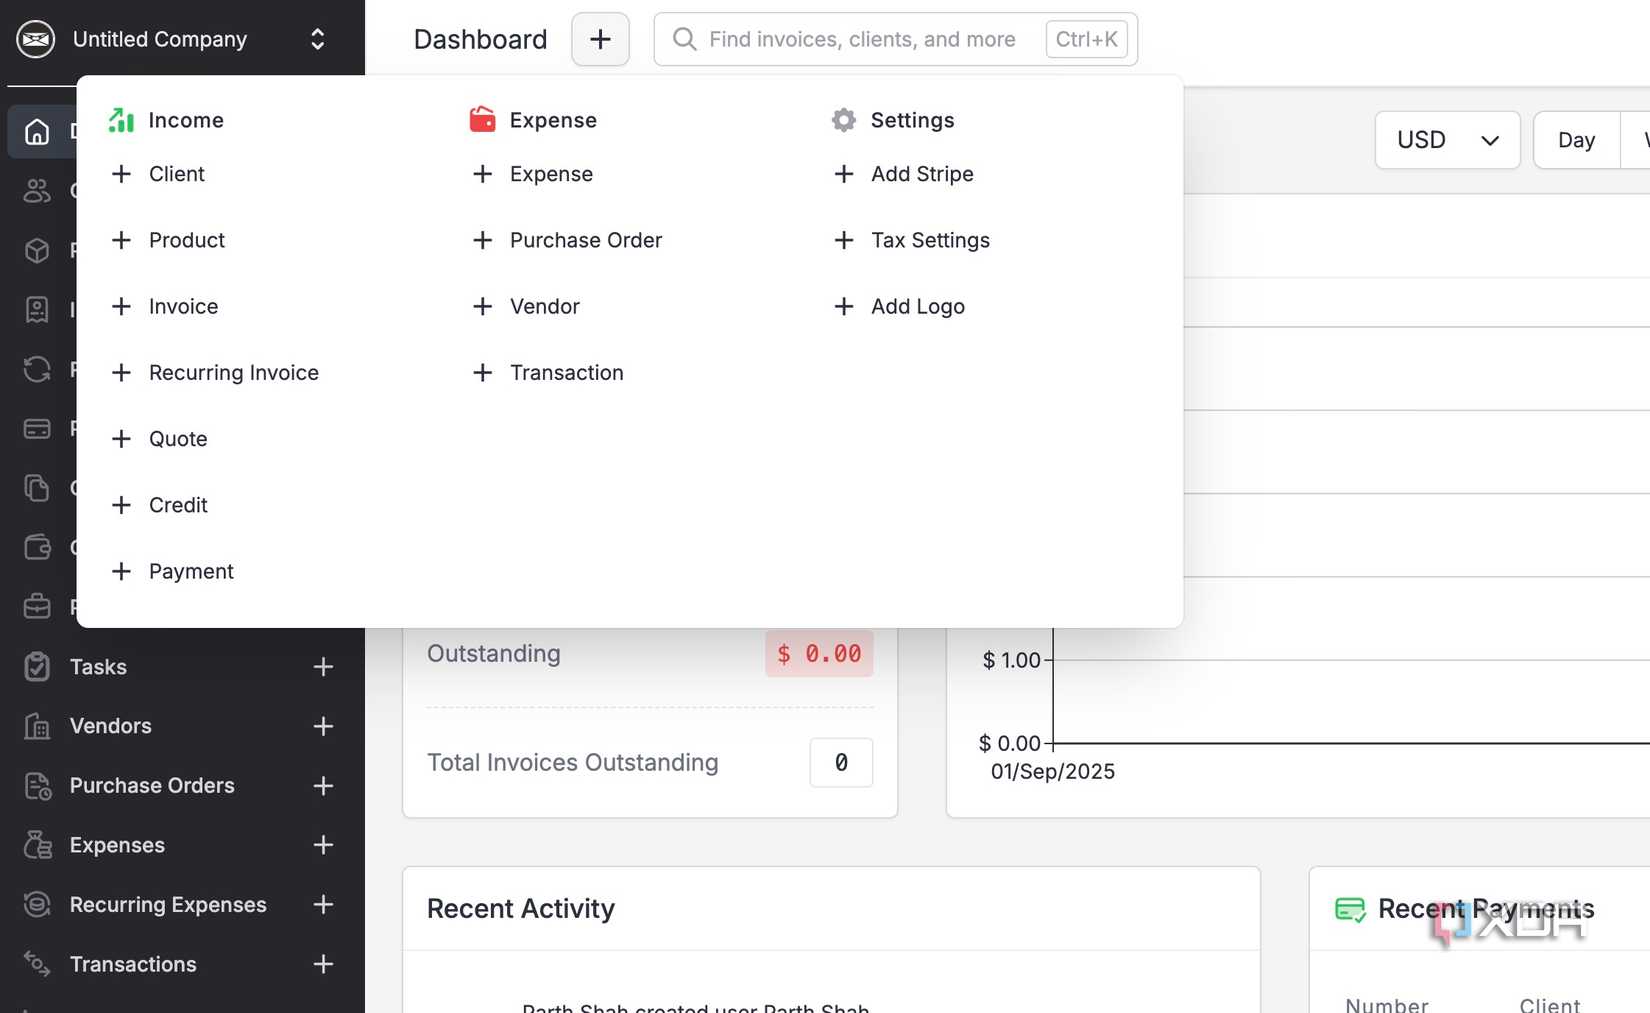Add a new Purchase Order with plus icon
The height and width of the screenshot is (1013, 1650).
point(323,786)
